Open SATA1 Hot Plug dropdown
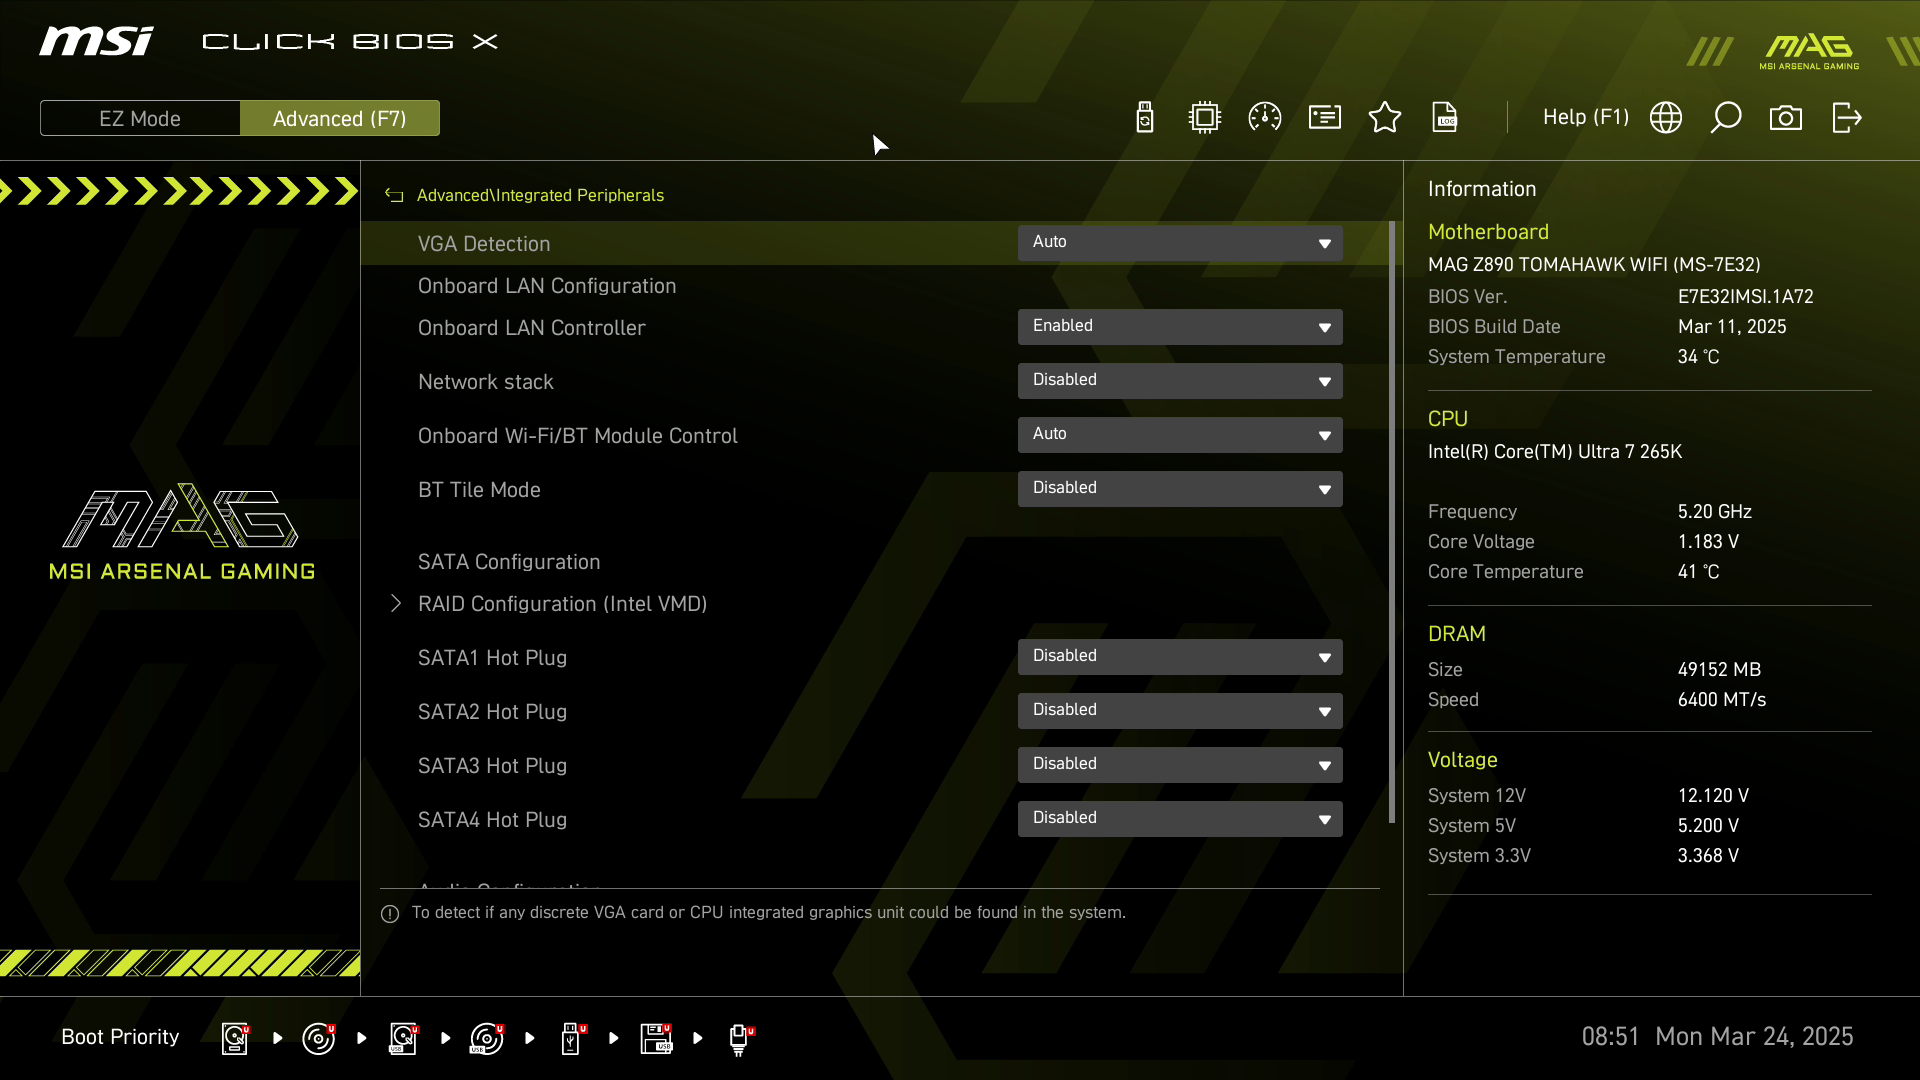This screenshot has height=1080, width=1920. (x=1180, y=657)
